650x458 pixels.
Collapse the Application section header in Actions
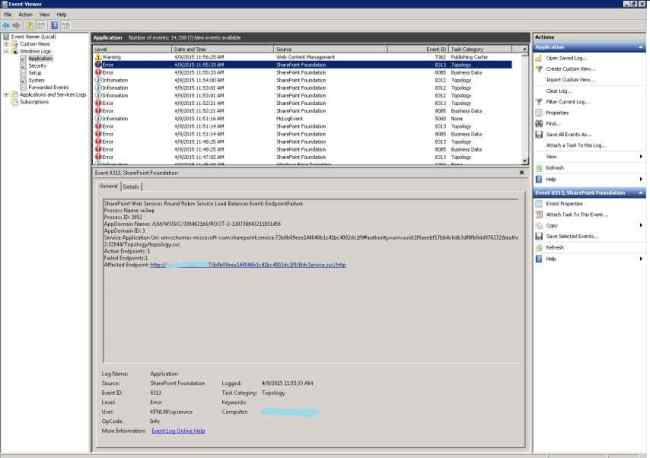[x=640, y=47]
